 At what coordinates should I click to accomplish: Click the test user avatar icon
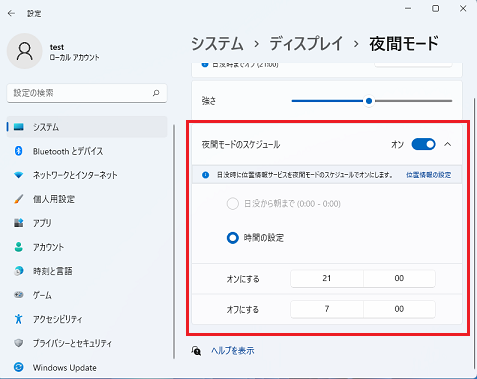pyautogui.click(x=25, y=51)
